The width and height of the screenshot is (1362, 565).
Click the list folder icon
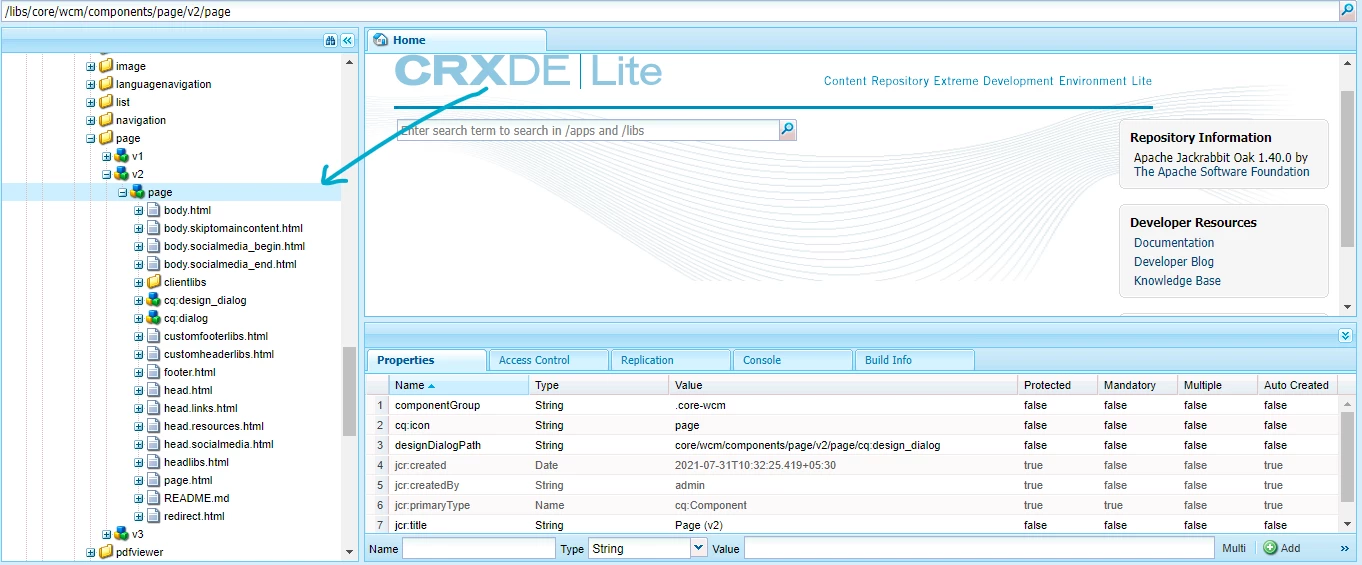click(x=106, y=102)
